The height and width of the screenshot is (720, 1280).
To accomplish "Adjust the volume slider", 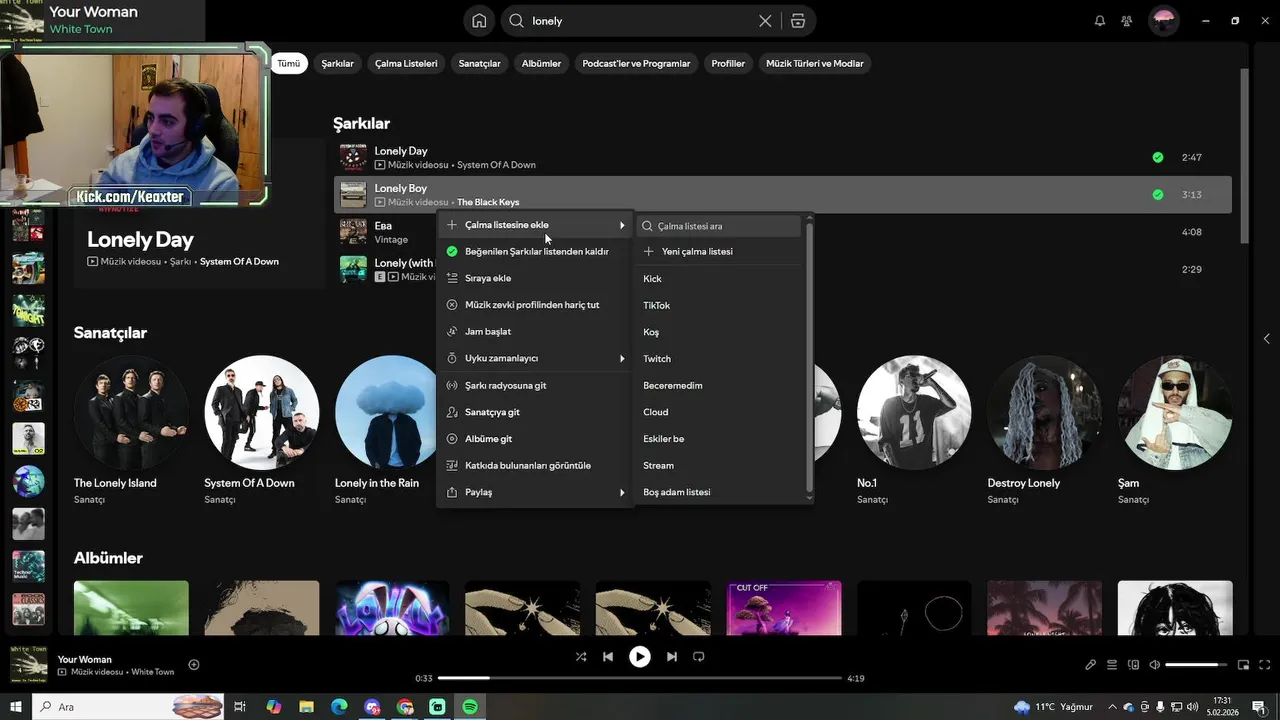I will tap(1196, 665).
